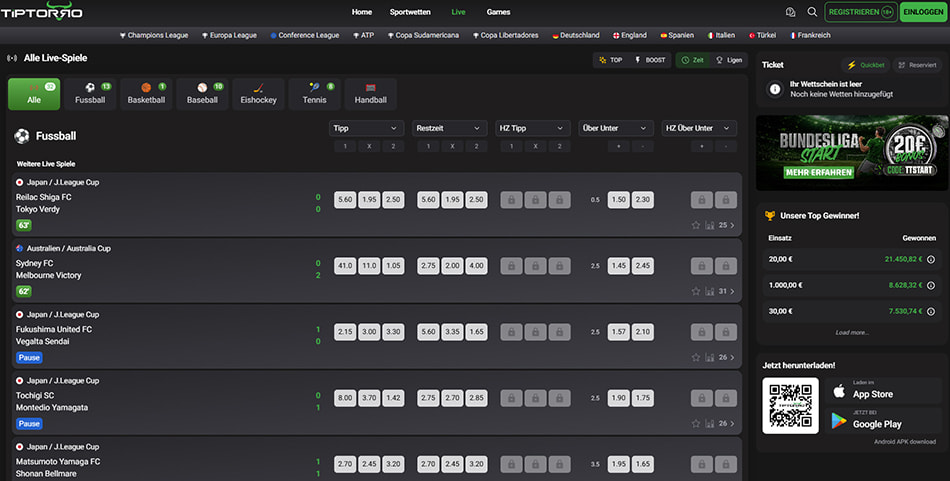
Task: Click the QR code for app download
Action: [790, 405]
